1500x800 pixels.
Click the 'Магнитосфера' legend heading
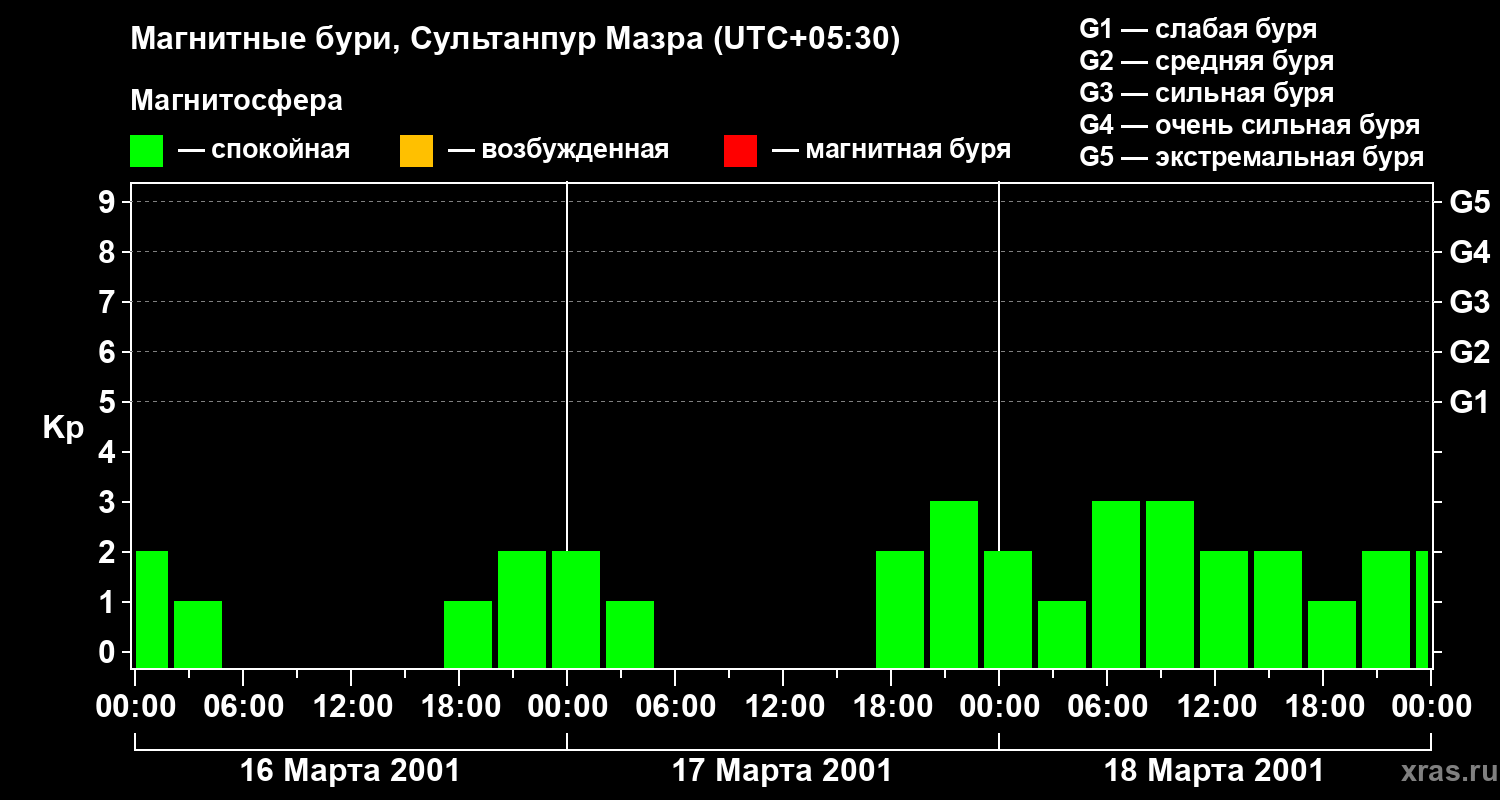click(237, 101)
